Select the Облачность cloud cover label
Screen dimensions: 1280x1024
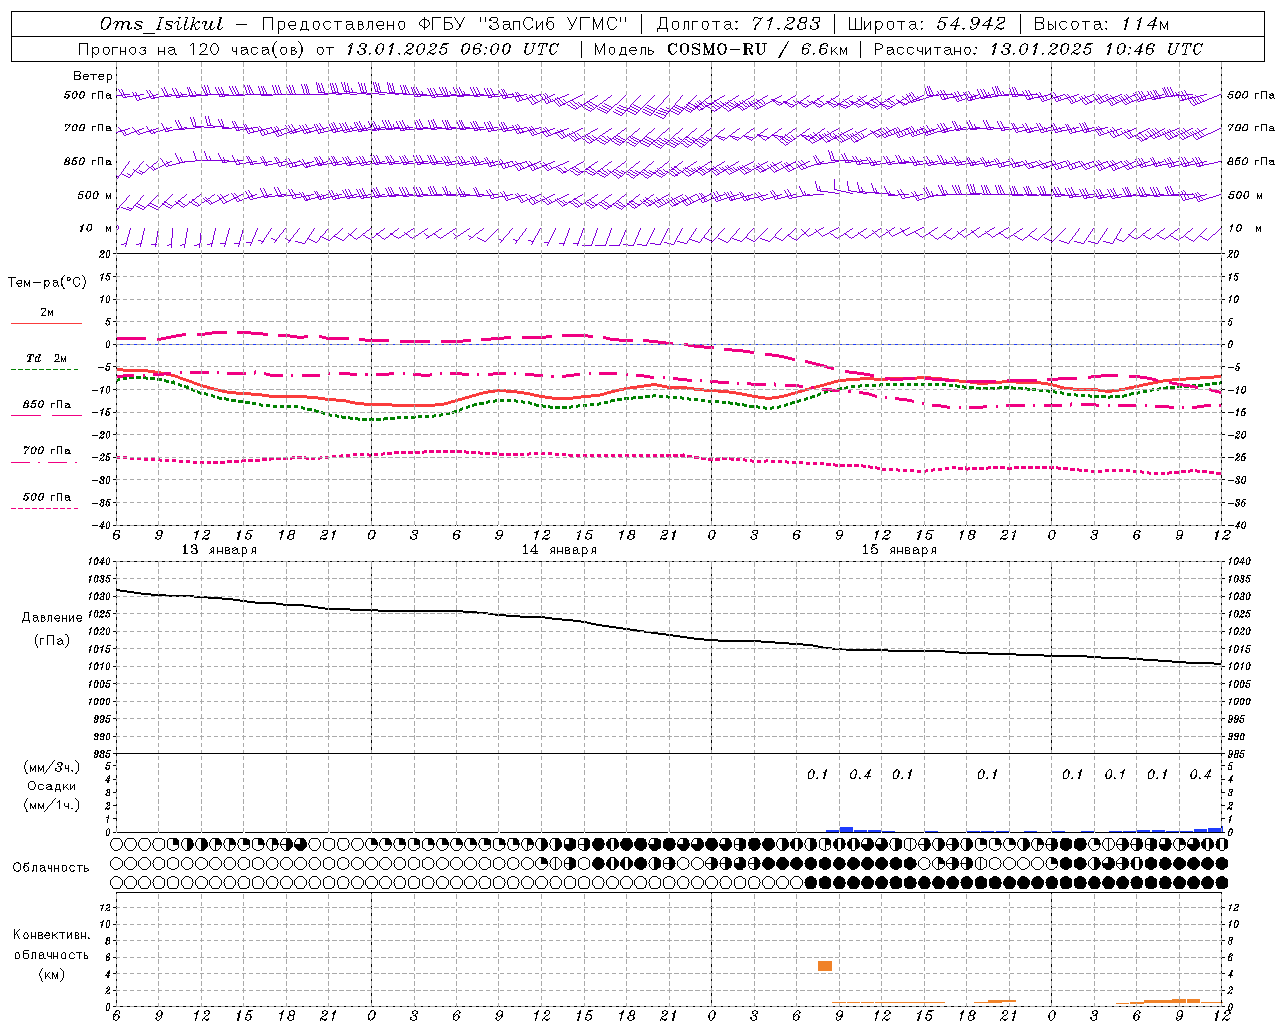pyautogui.click(x=51, y=868)
